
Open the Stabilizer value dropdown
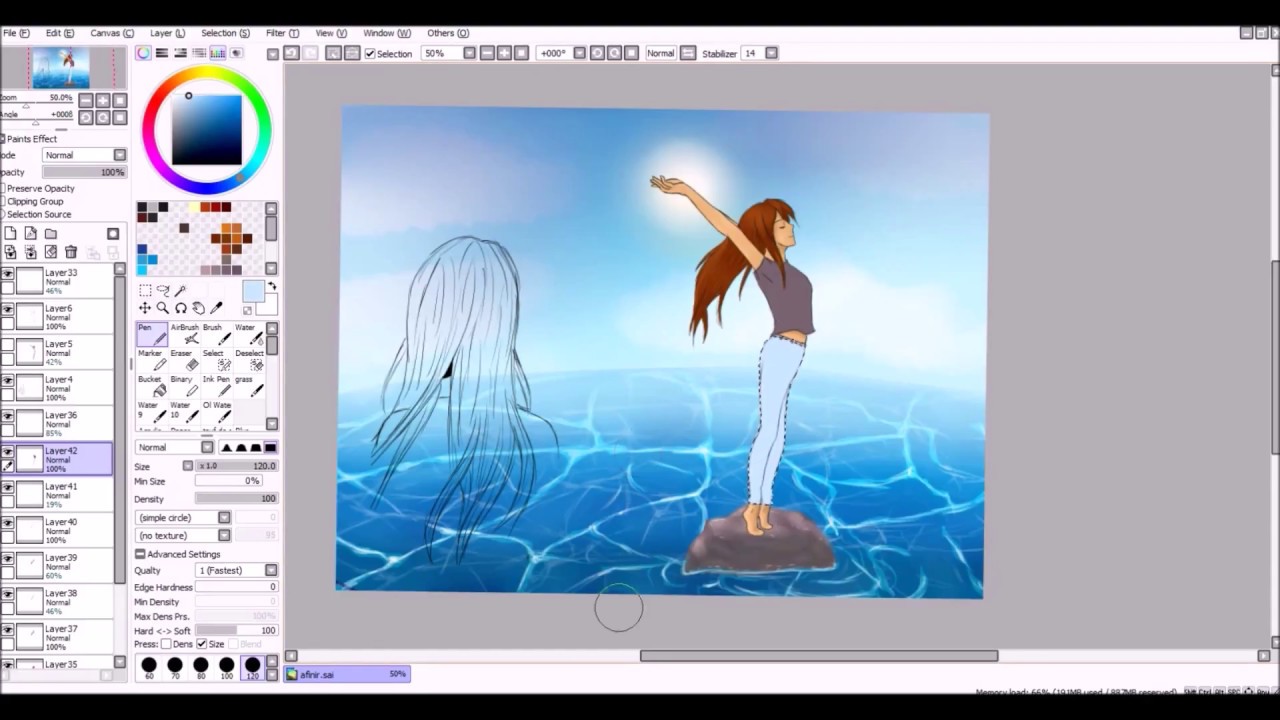point(771,53)
